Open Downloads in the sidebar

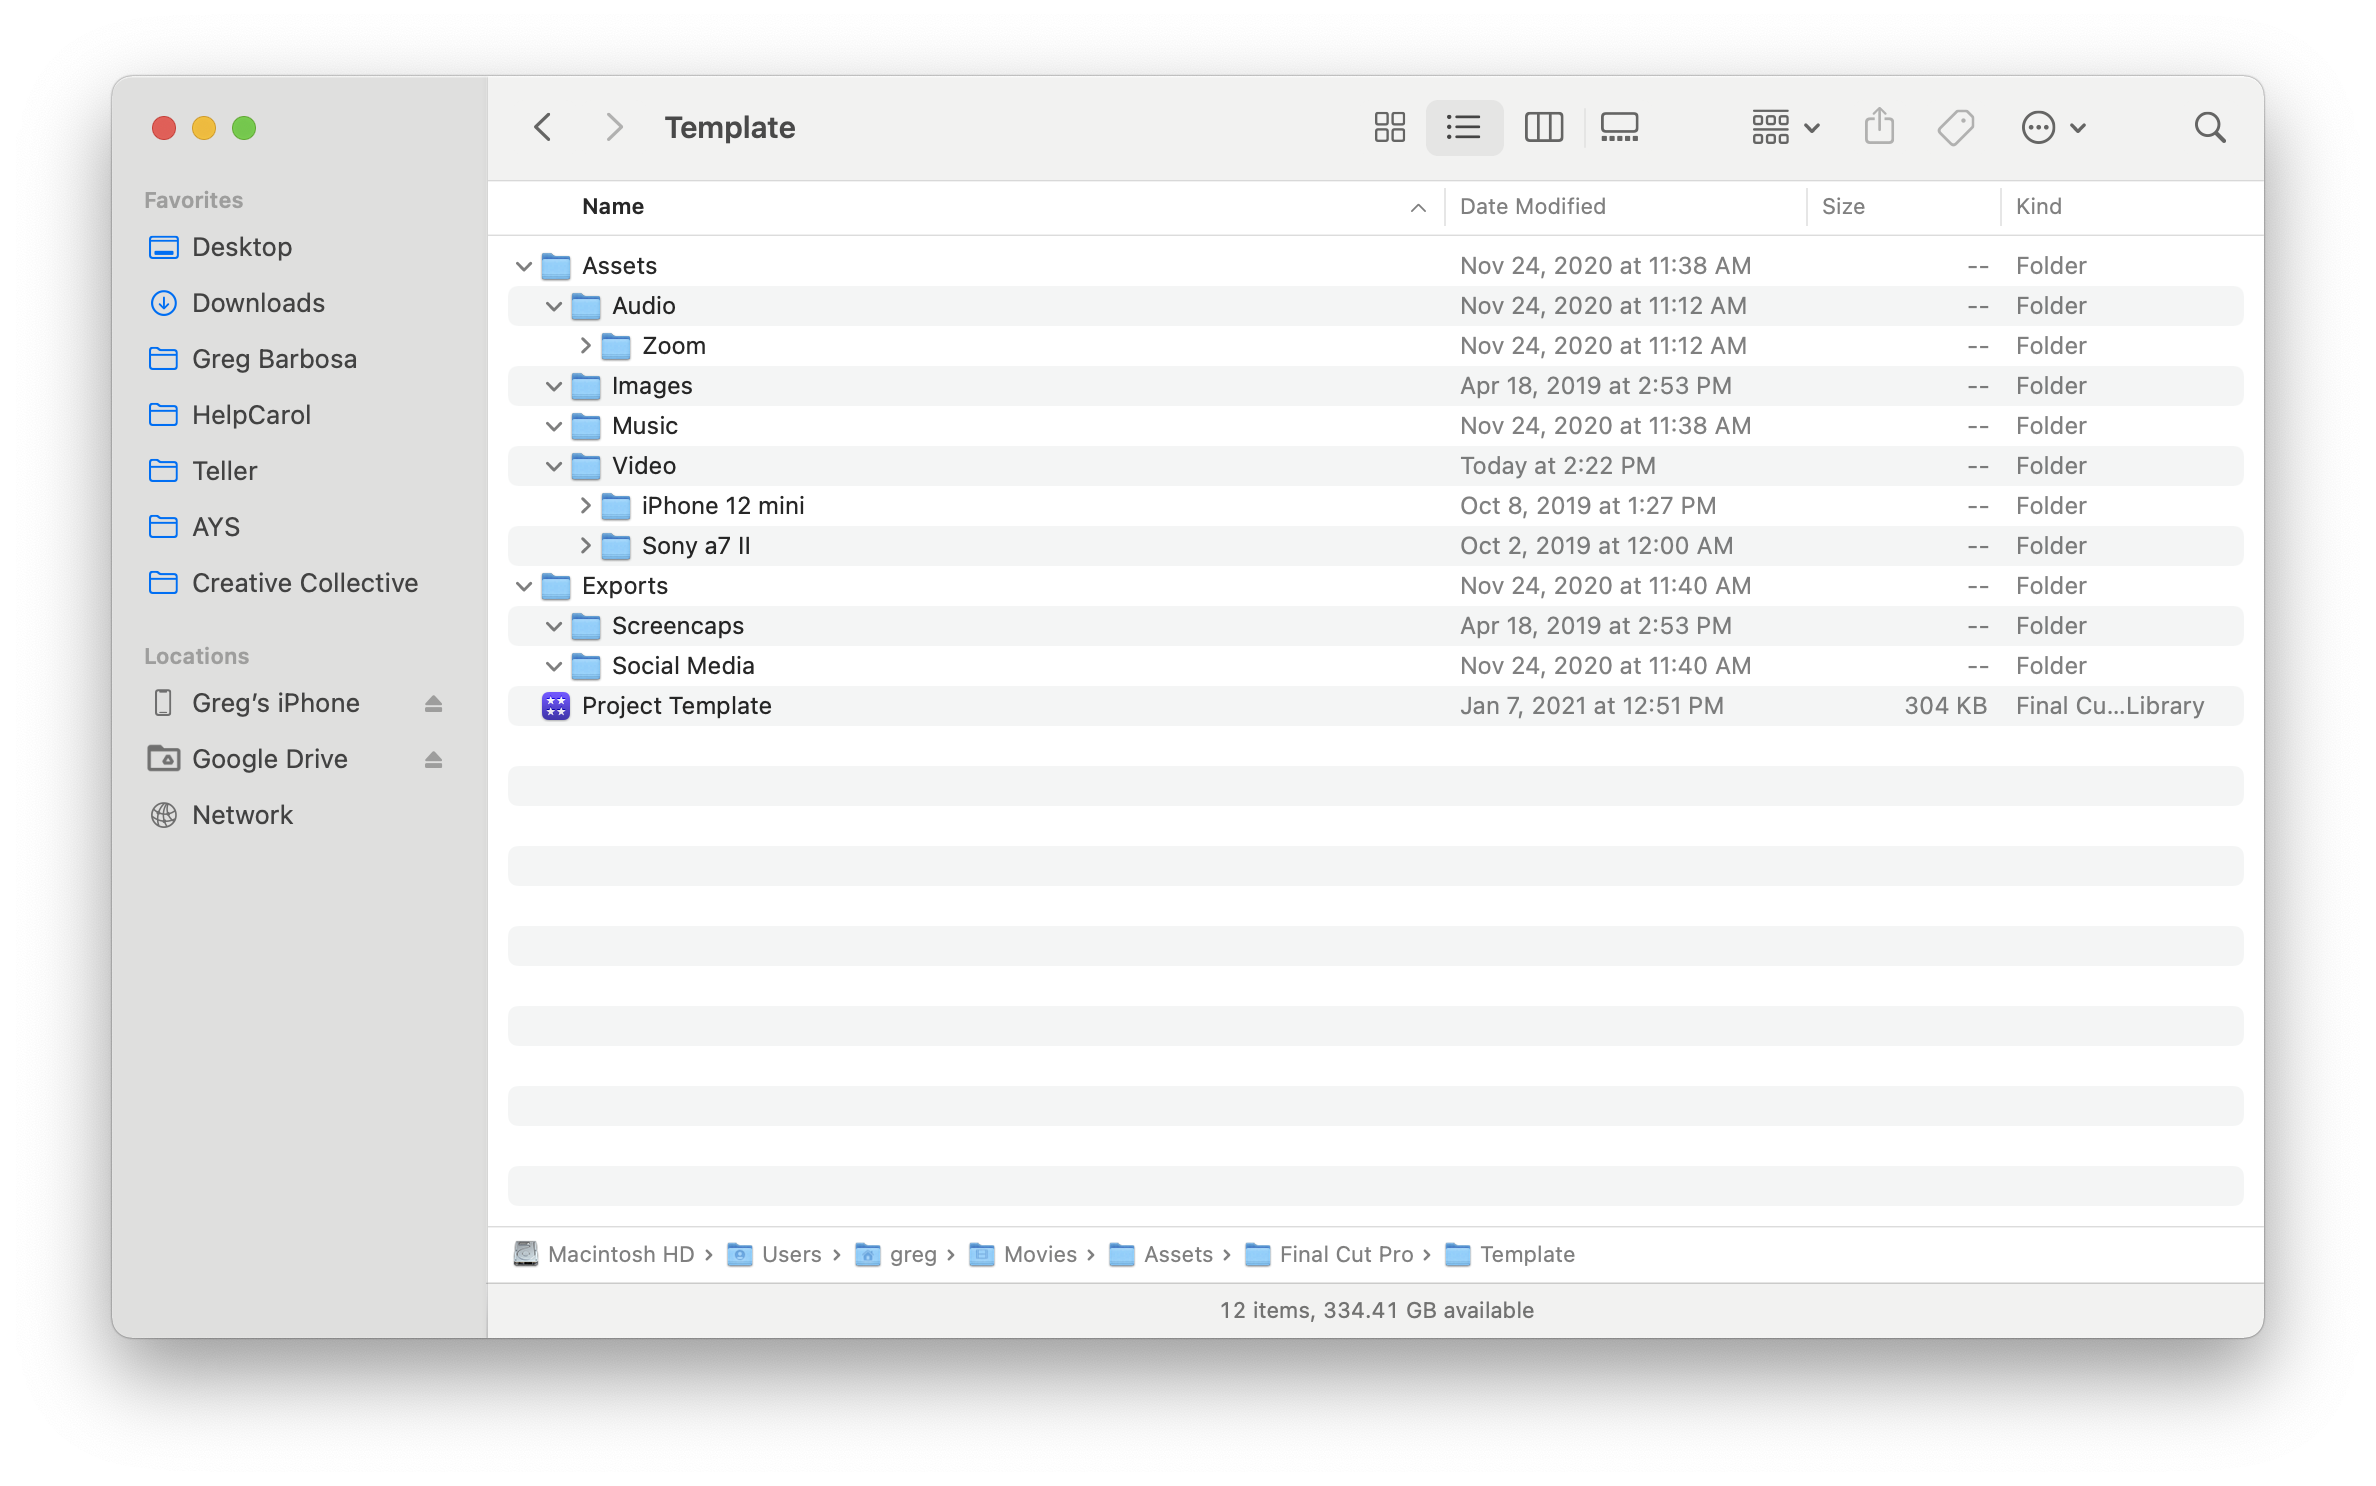click(x=258, y=303)
